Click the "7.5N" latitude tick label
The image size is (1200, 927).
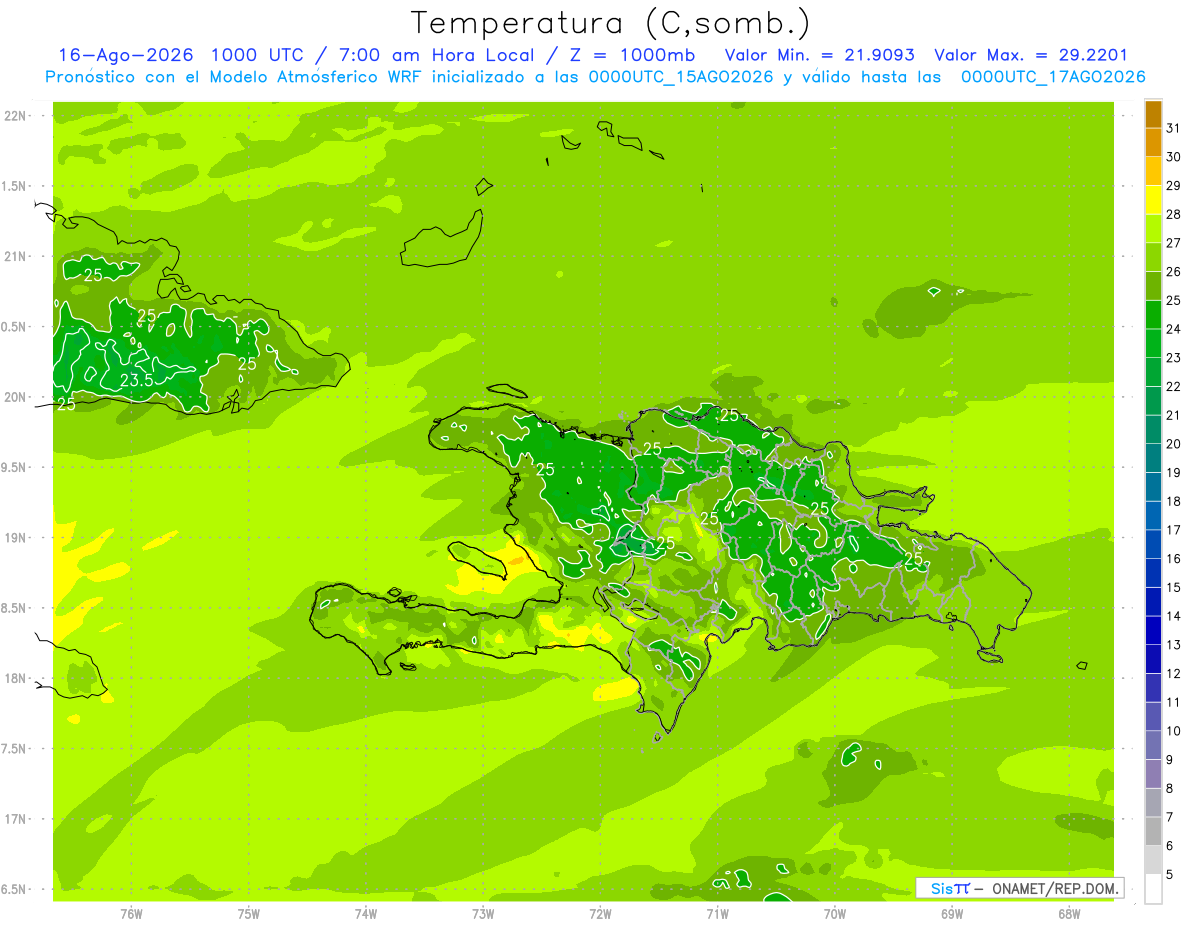[x=15, y=749]
